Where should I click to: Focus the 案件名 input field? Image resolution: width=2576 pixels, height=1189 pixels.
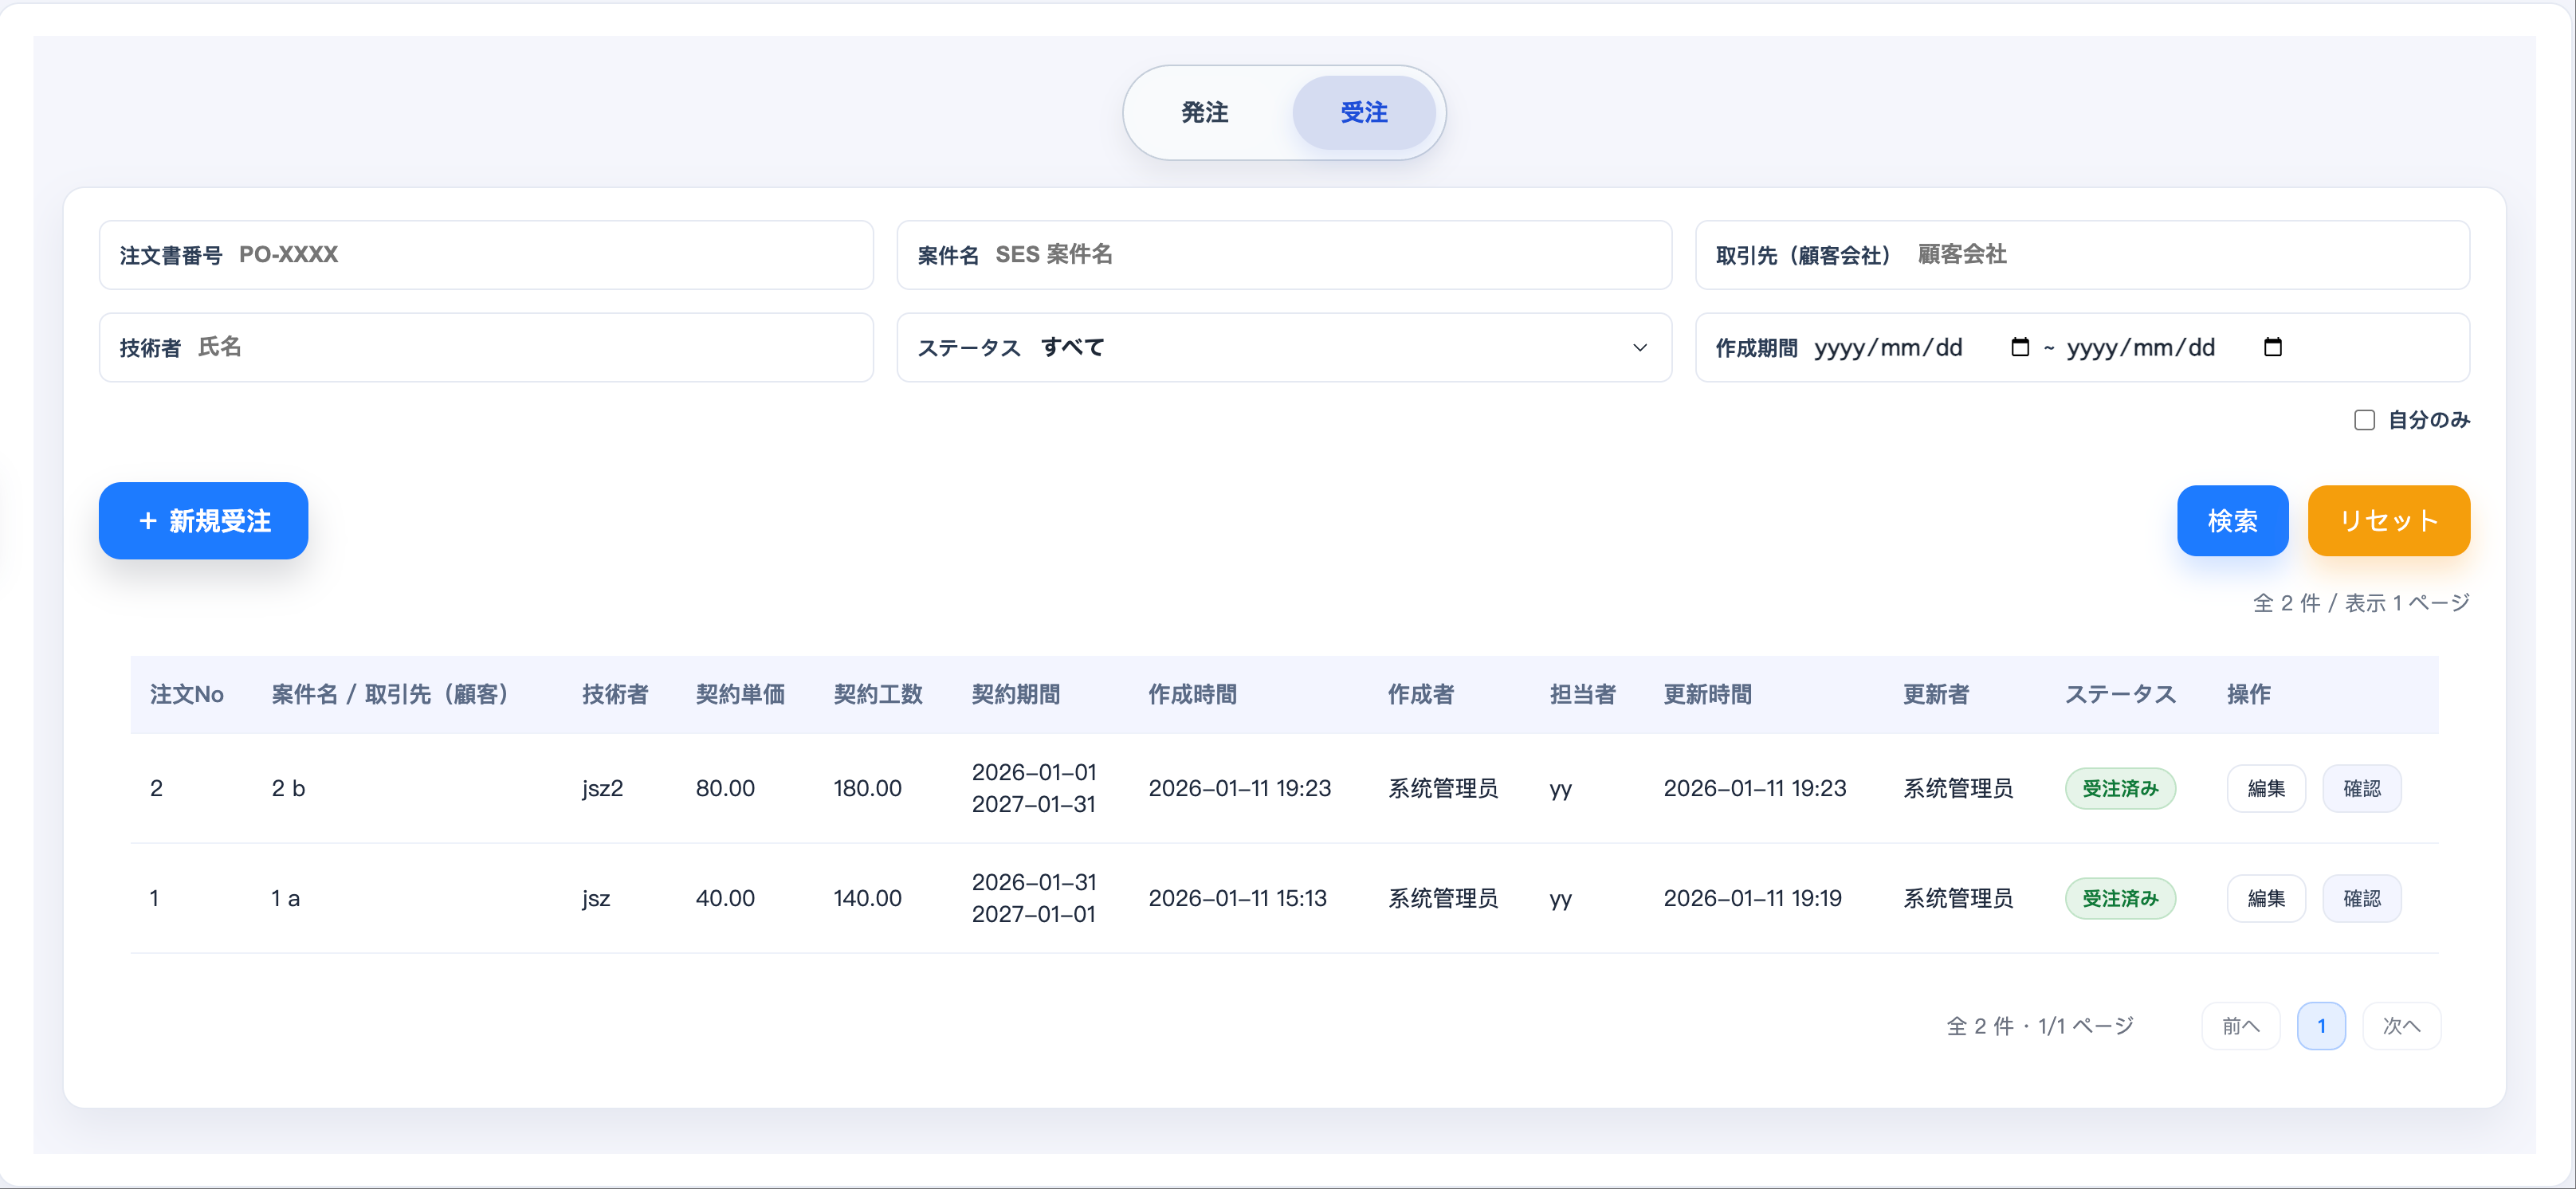point(1284,255)
